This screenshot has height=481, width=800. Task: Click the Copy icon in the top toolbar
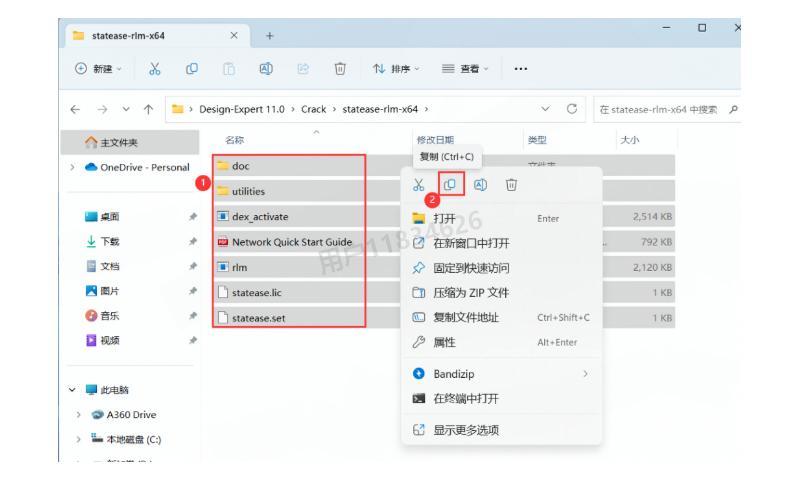click(192, 69)
